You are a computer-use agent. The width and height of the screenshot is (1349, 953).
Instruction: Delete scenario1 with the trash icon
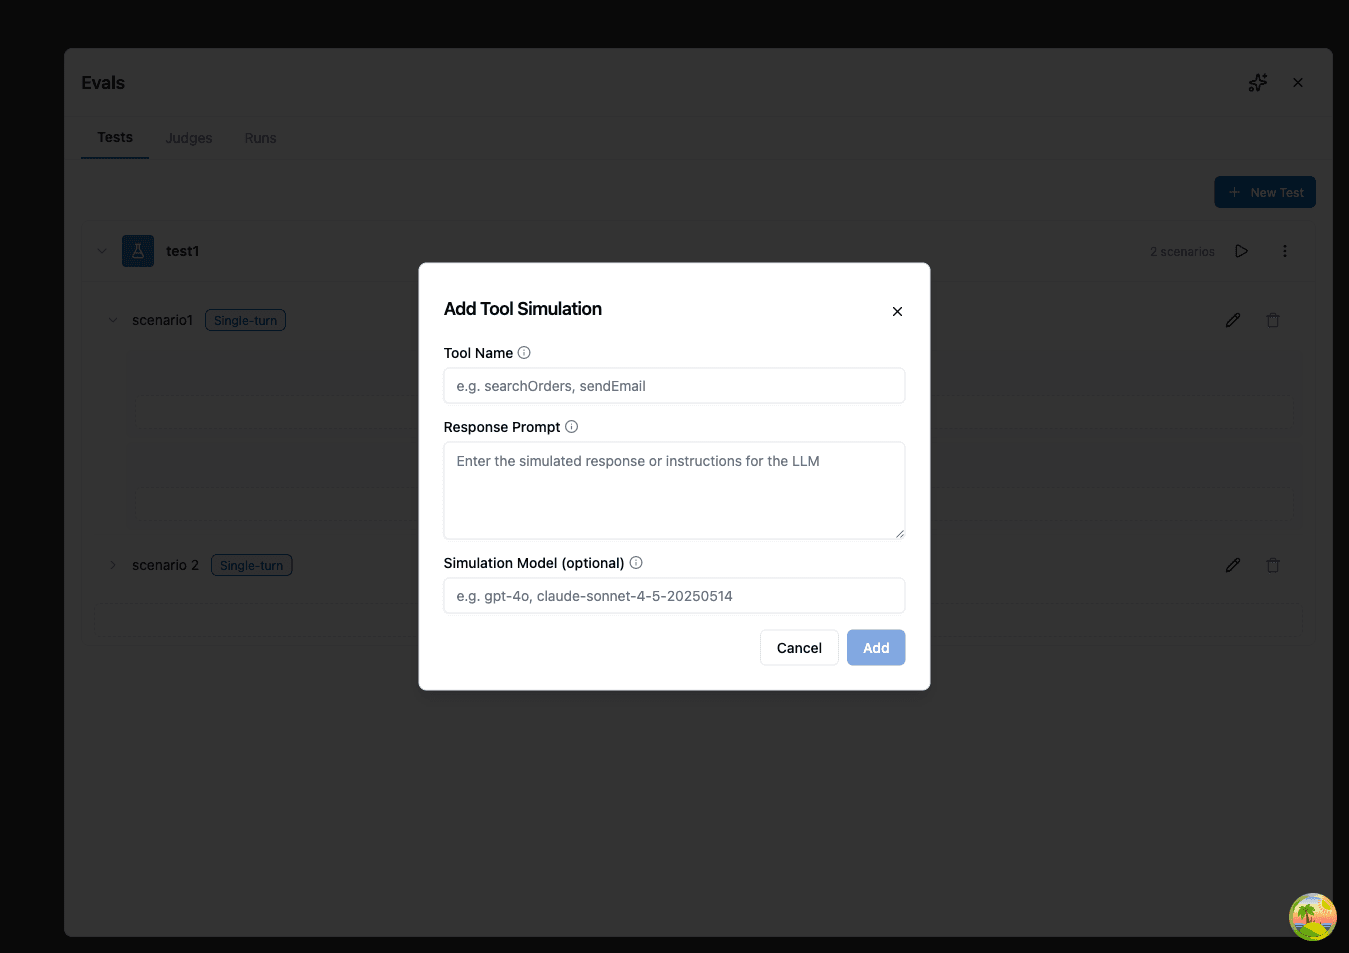1272,319
